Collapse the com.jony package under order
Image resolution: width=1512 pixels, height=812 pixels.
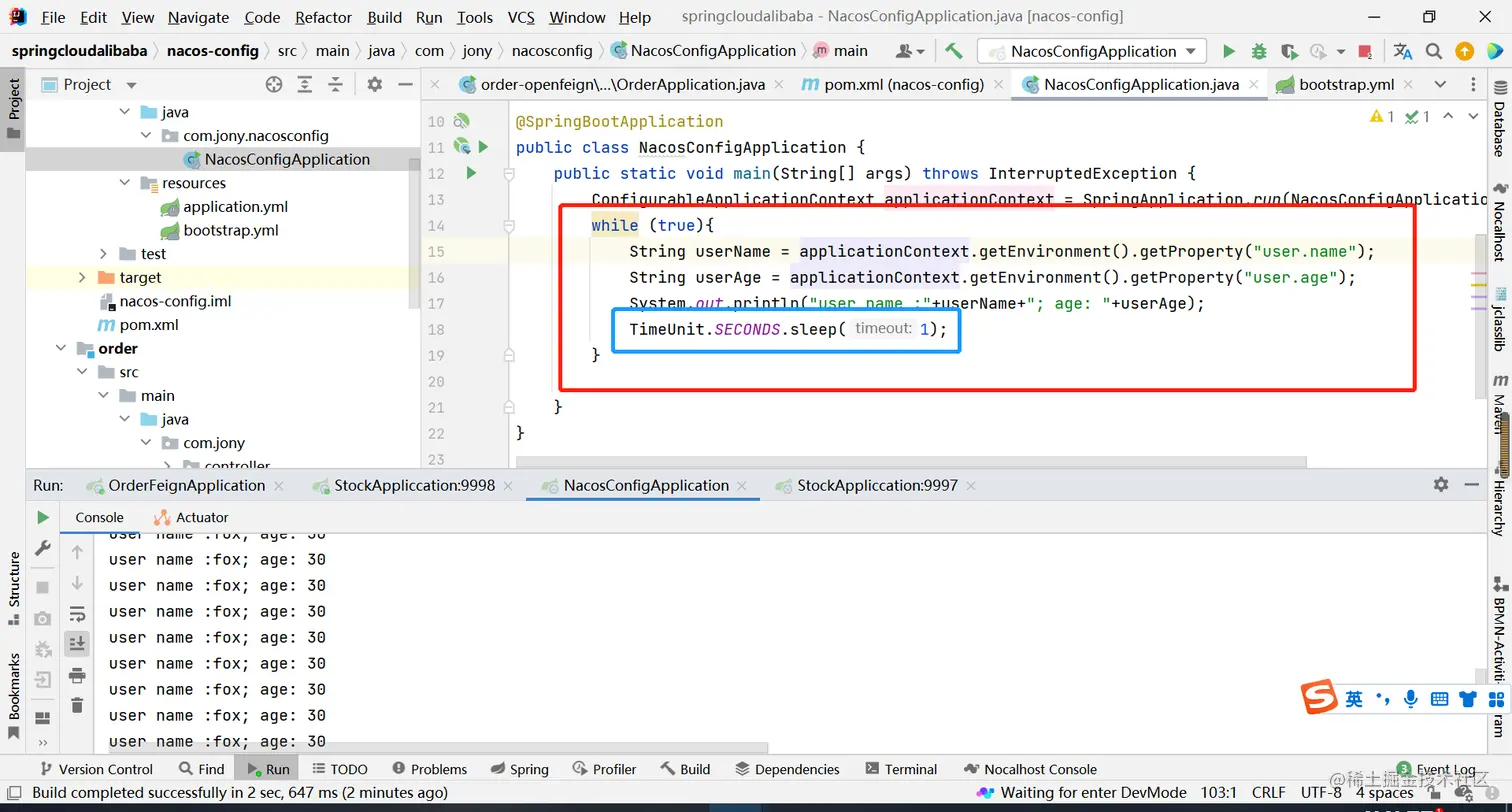pos(146,443)
